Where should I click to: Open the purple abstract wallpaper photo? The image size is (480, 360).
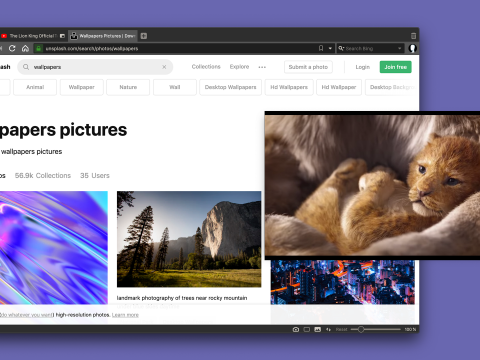tap(54, 248)
